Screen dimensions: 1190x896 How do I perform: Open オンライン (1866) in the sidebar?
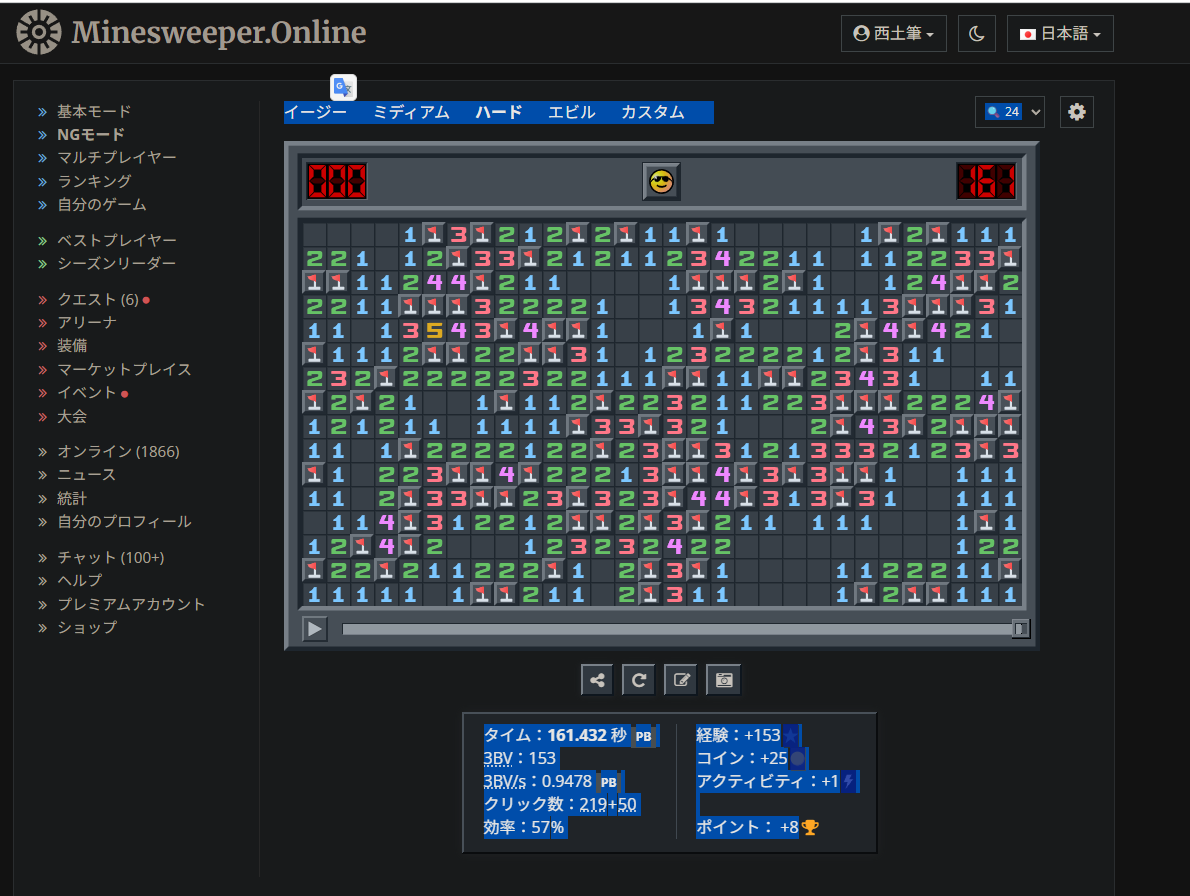118,451
